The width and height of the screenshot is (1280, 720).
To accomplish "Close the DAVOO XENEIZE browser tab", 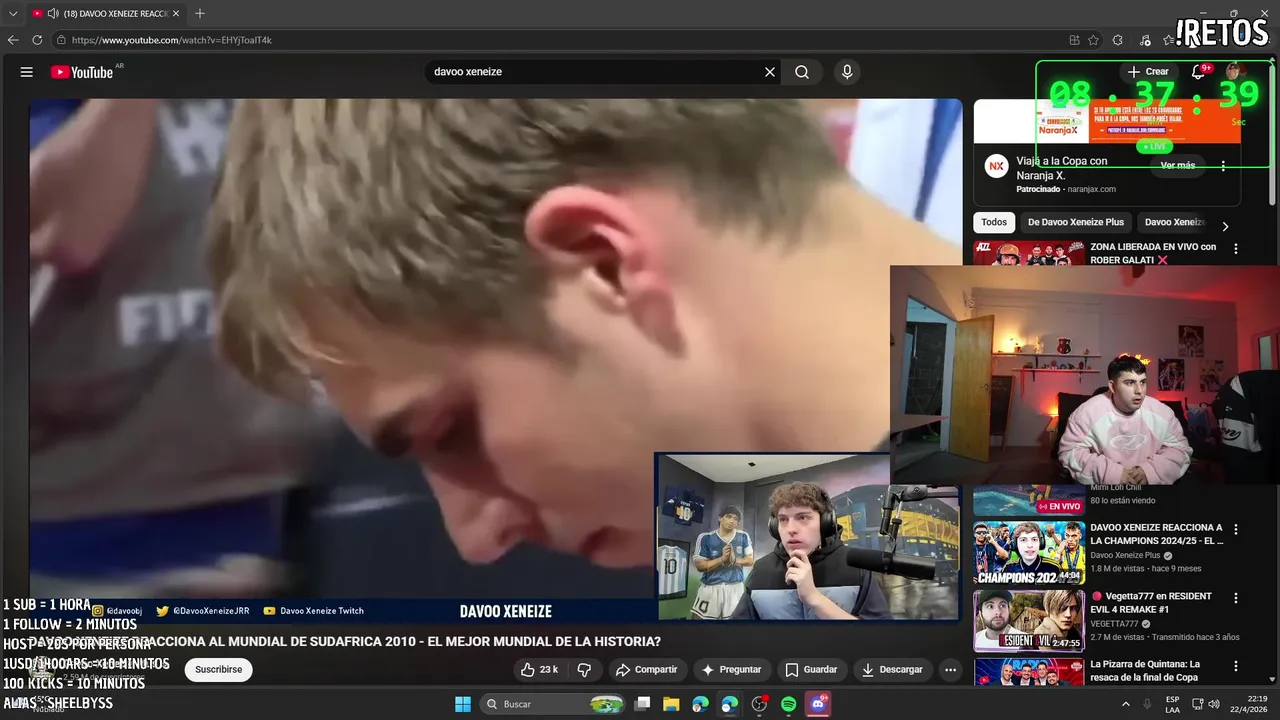I will point(176,13).
